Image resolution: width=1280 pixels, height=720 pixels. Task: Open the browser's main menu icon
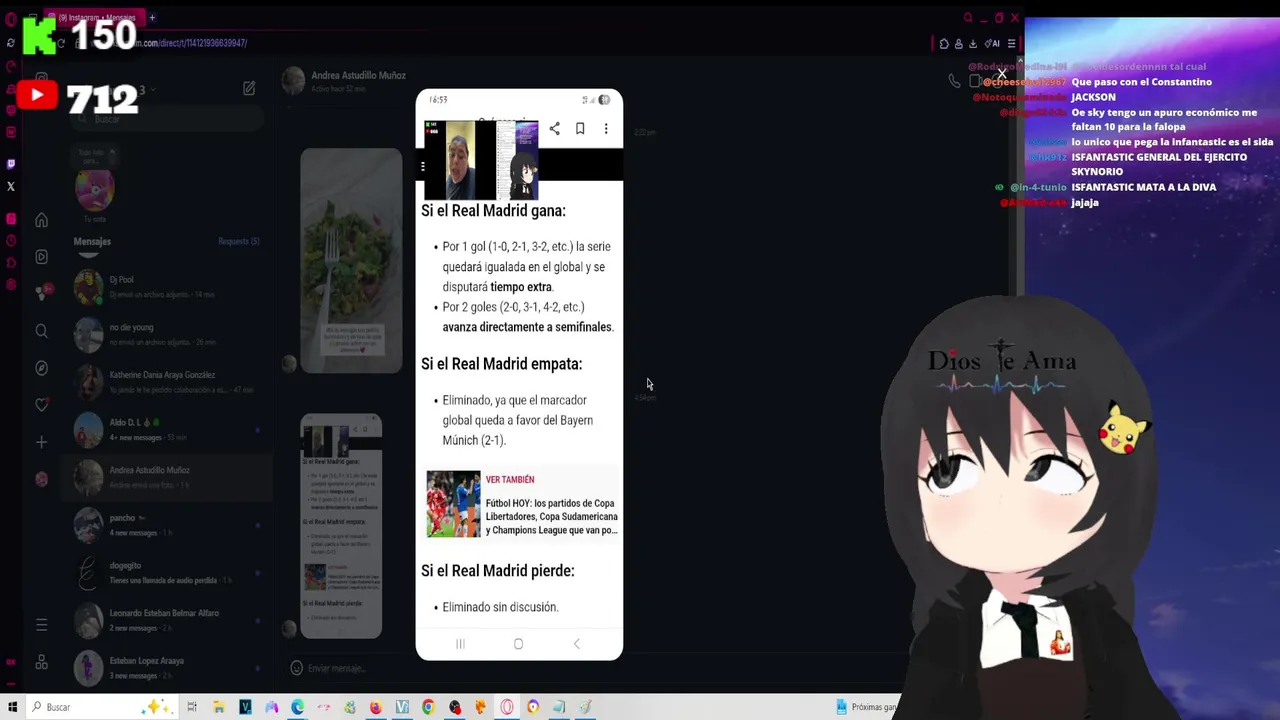point(1011,43)
